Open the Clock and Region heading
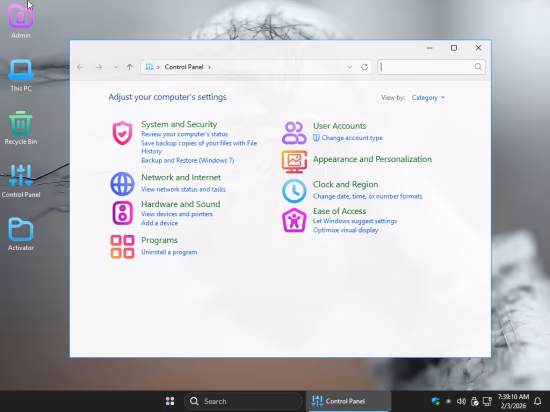 point(346,184)
